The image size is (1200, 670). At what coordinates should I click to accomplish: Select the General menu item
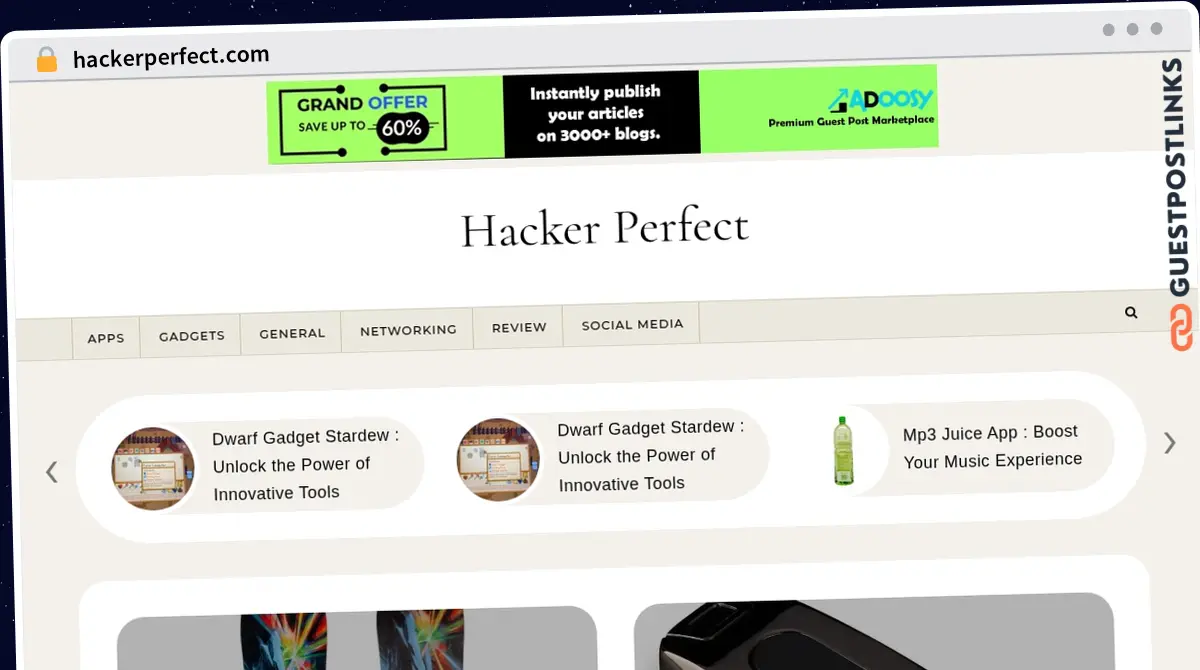(292, 333)
